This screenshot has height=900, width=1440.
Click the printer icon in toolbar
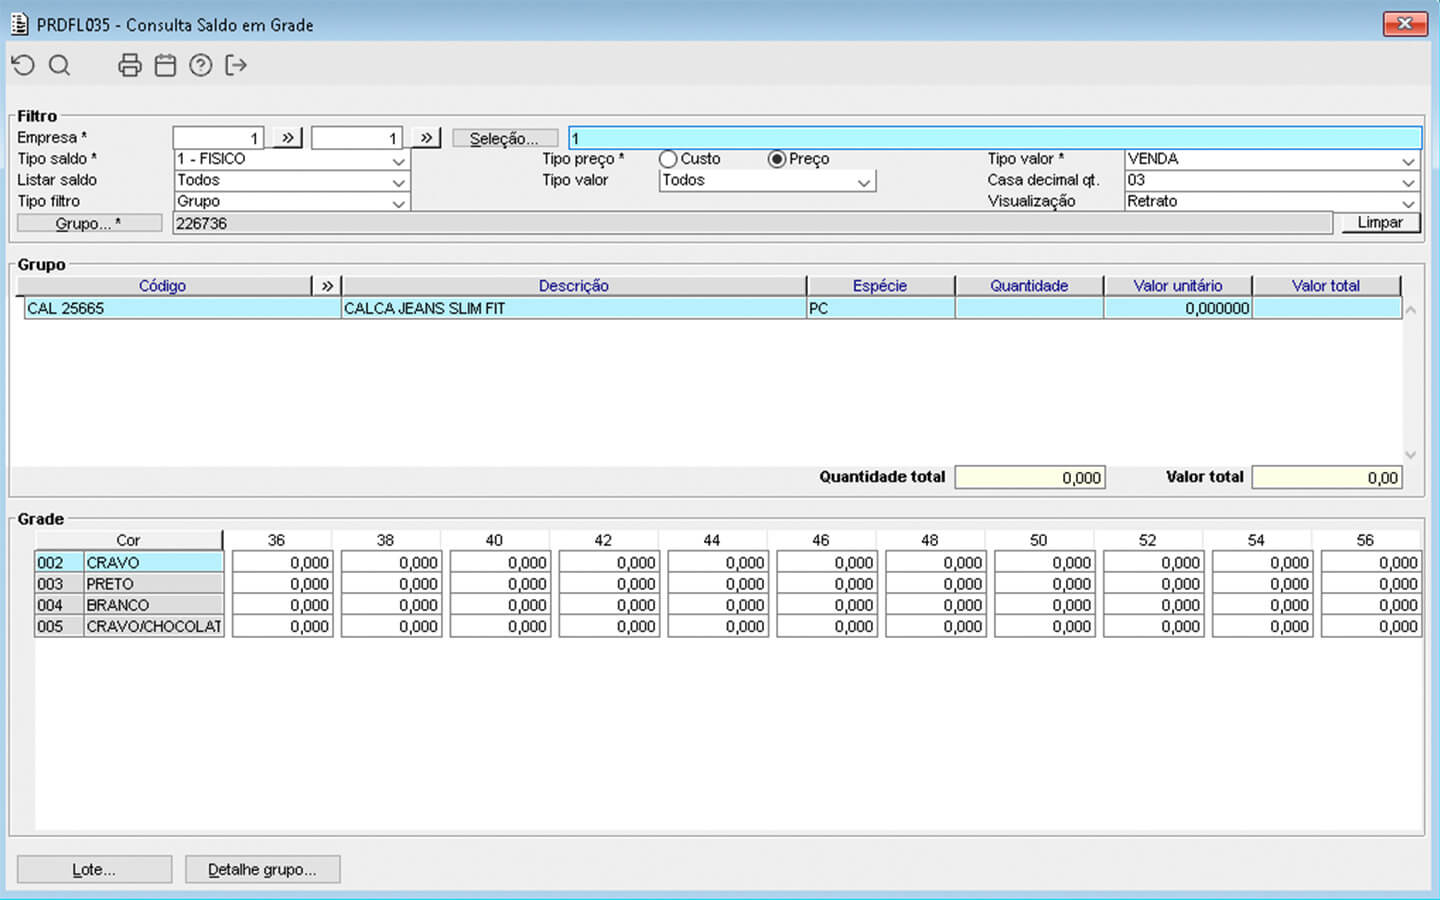click(x=130, y=66)
